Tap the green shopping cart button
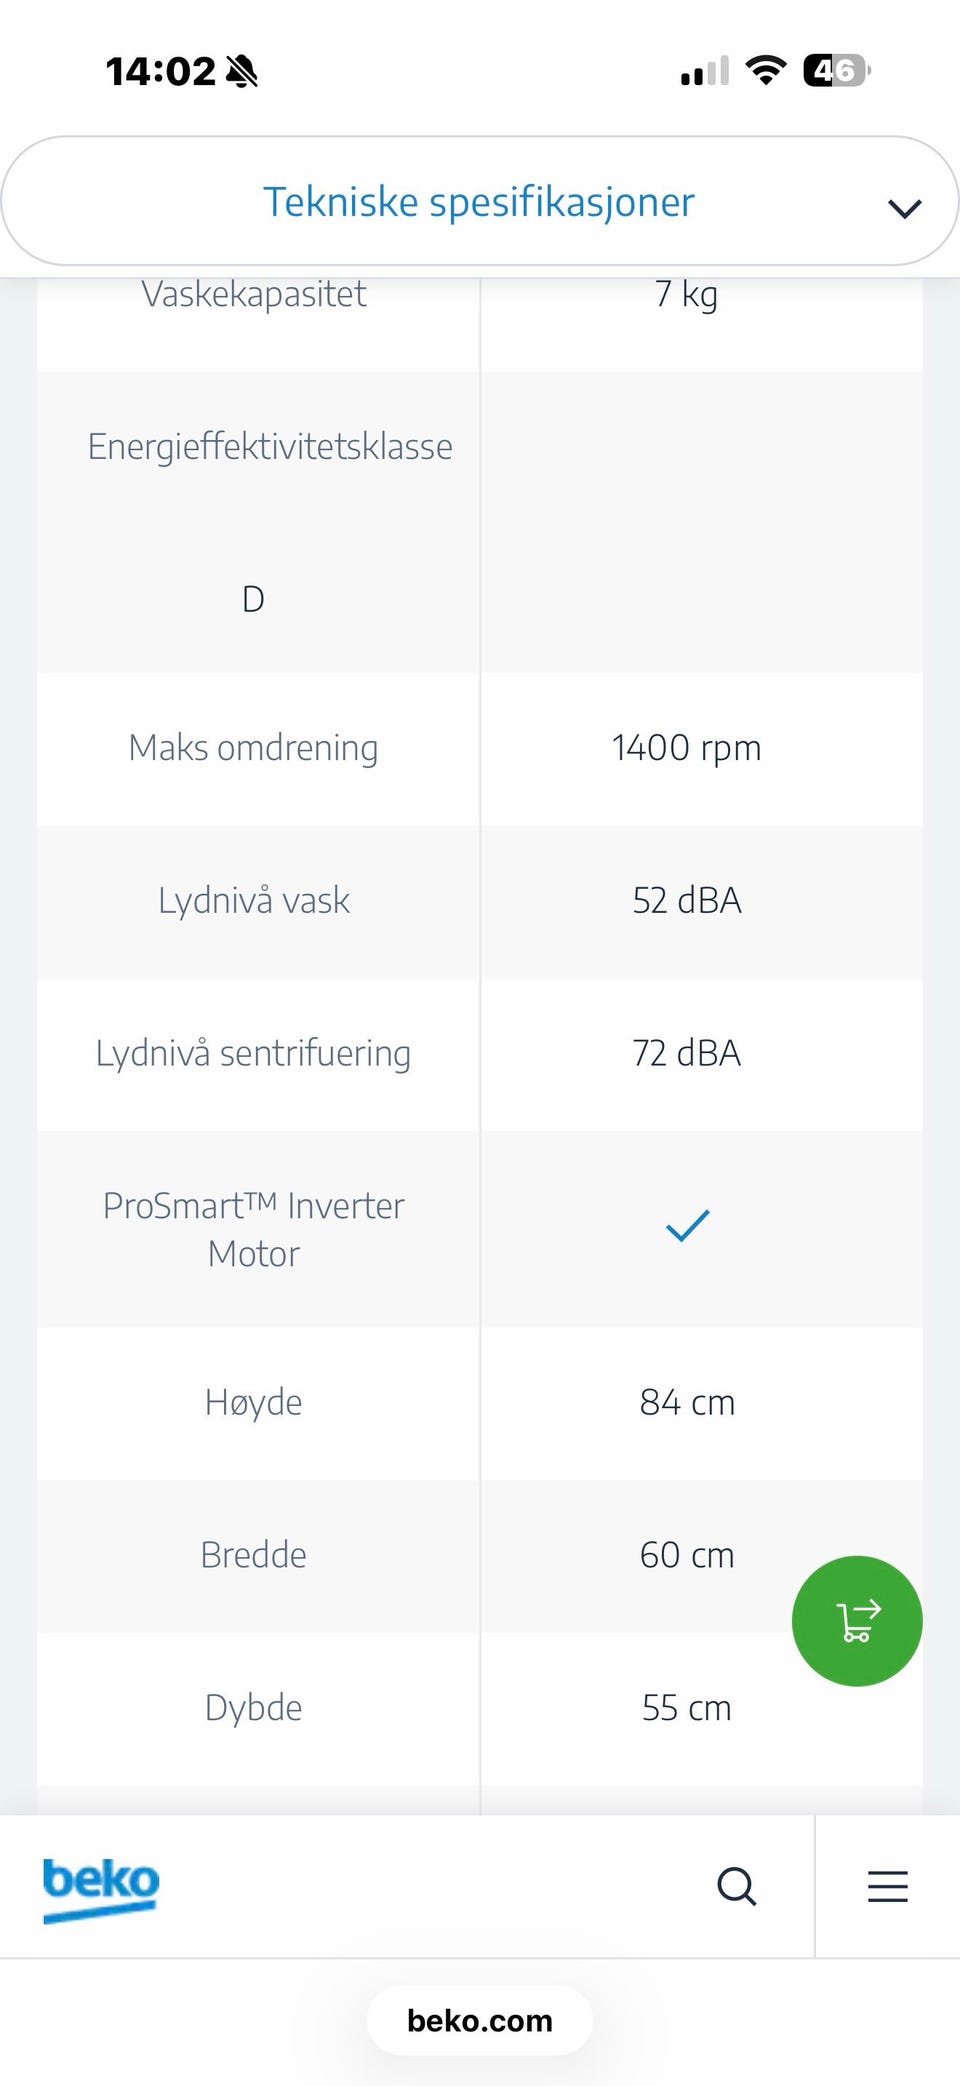Screen dimensions: 960x2086 pyautogui.click(x=857, y=1621)
